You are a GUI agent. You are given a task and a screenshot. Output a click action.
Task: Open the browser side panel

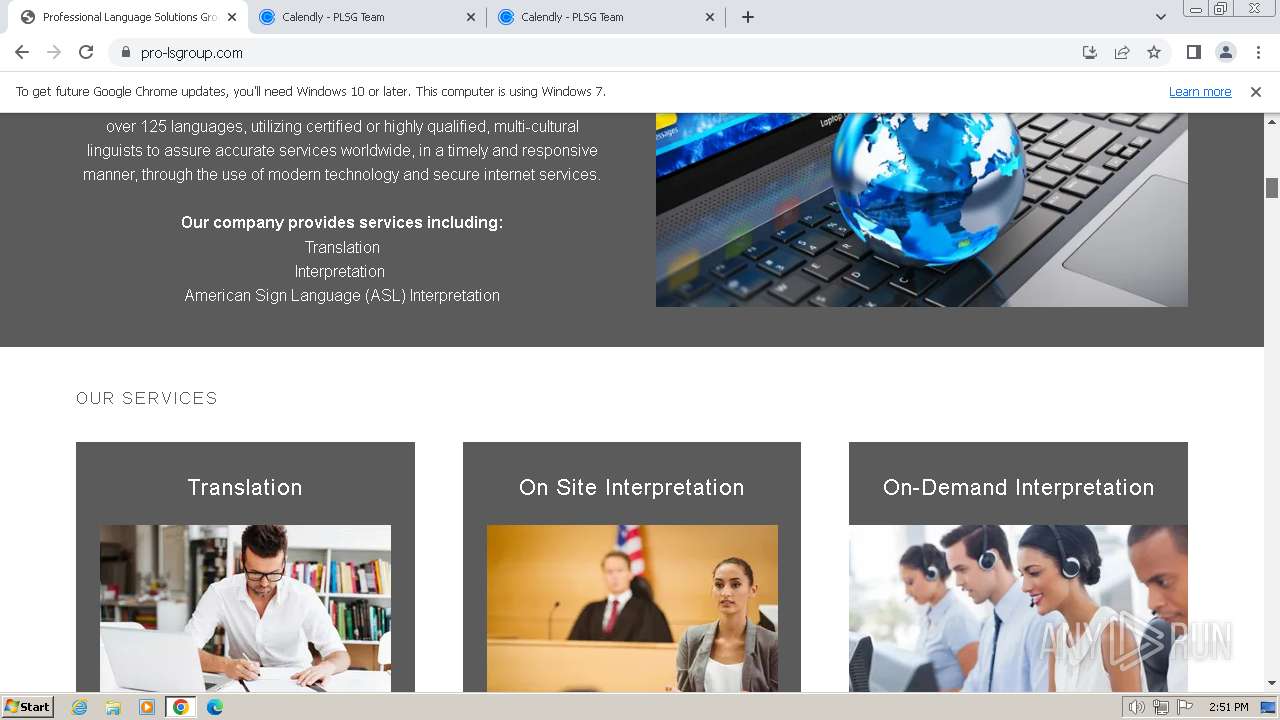click(x=1193, y=53)
